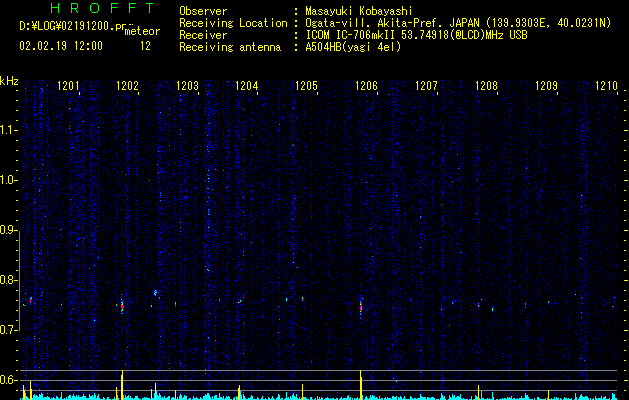This screenshot has width=629, height=400.
Task: Click the 1.0 kHz axis label
Action: click(9, 180)
